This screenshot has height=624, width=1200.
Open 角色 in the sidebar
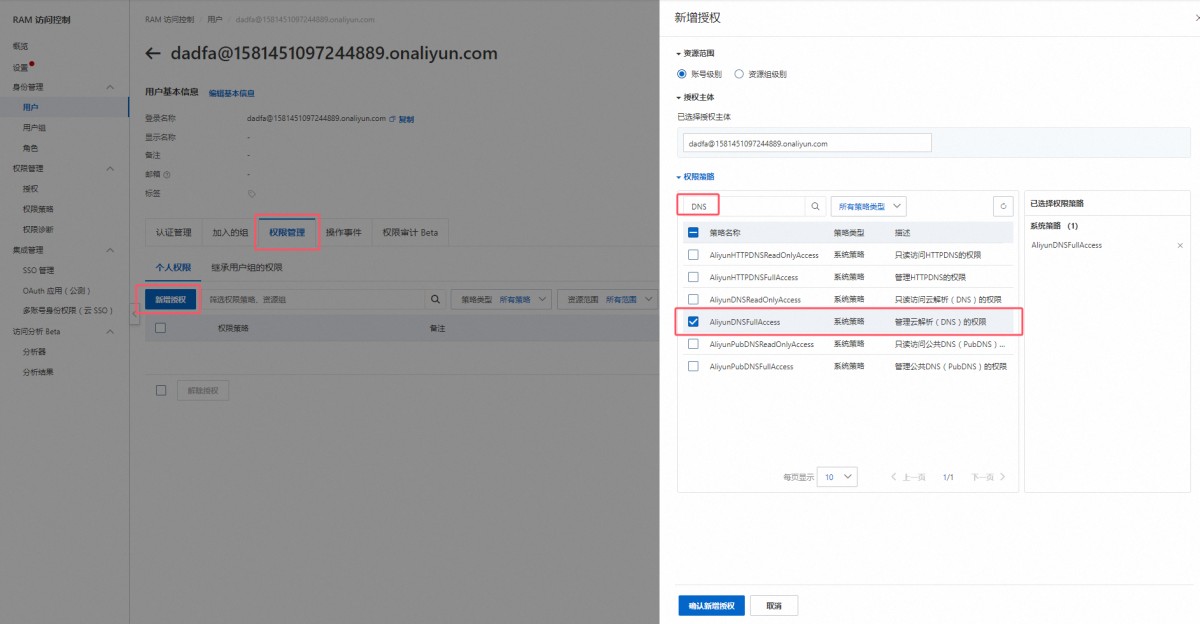click(x=31, y=148)
